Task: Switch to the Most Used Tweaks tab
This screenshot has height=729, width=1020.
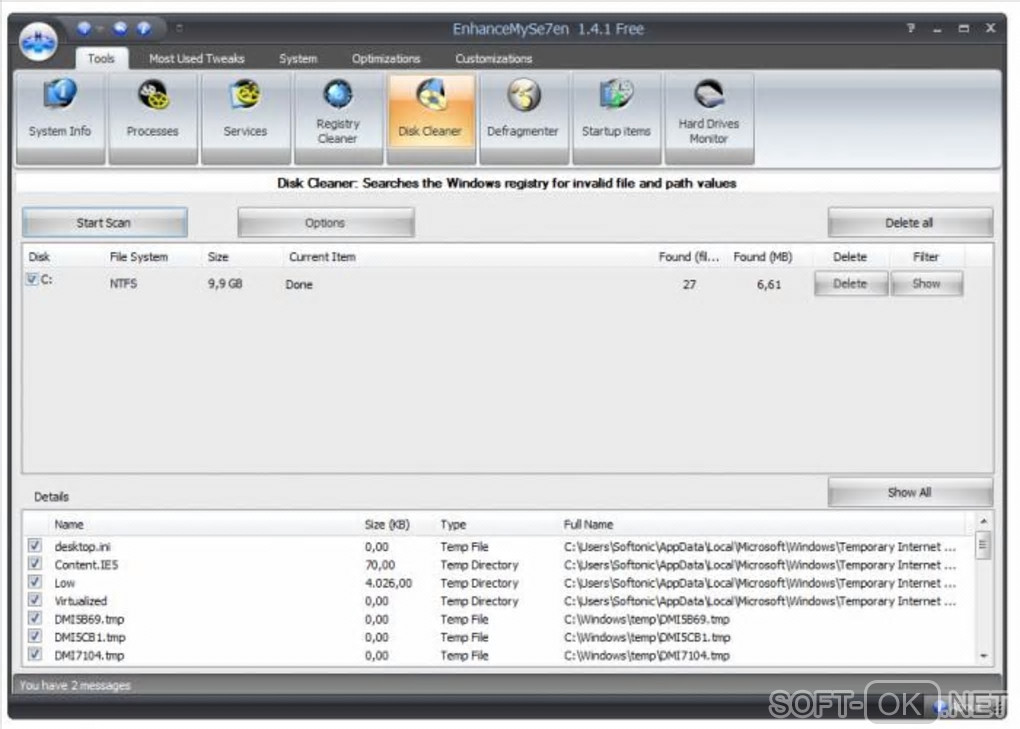Action: (x=196, y=59)
